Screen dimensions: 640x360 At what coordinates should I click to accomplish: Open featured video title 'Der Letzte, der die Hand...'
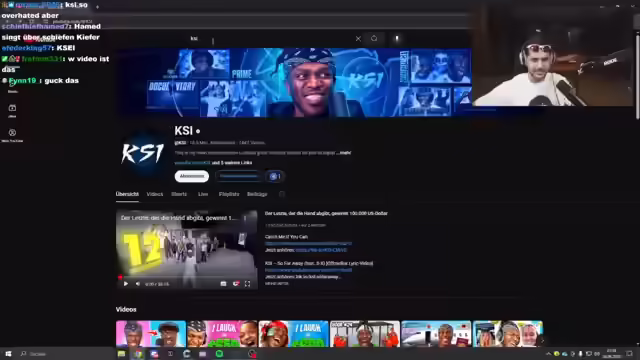pyautogui.click(x=326, y=213)
